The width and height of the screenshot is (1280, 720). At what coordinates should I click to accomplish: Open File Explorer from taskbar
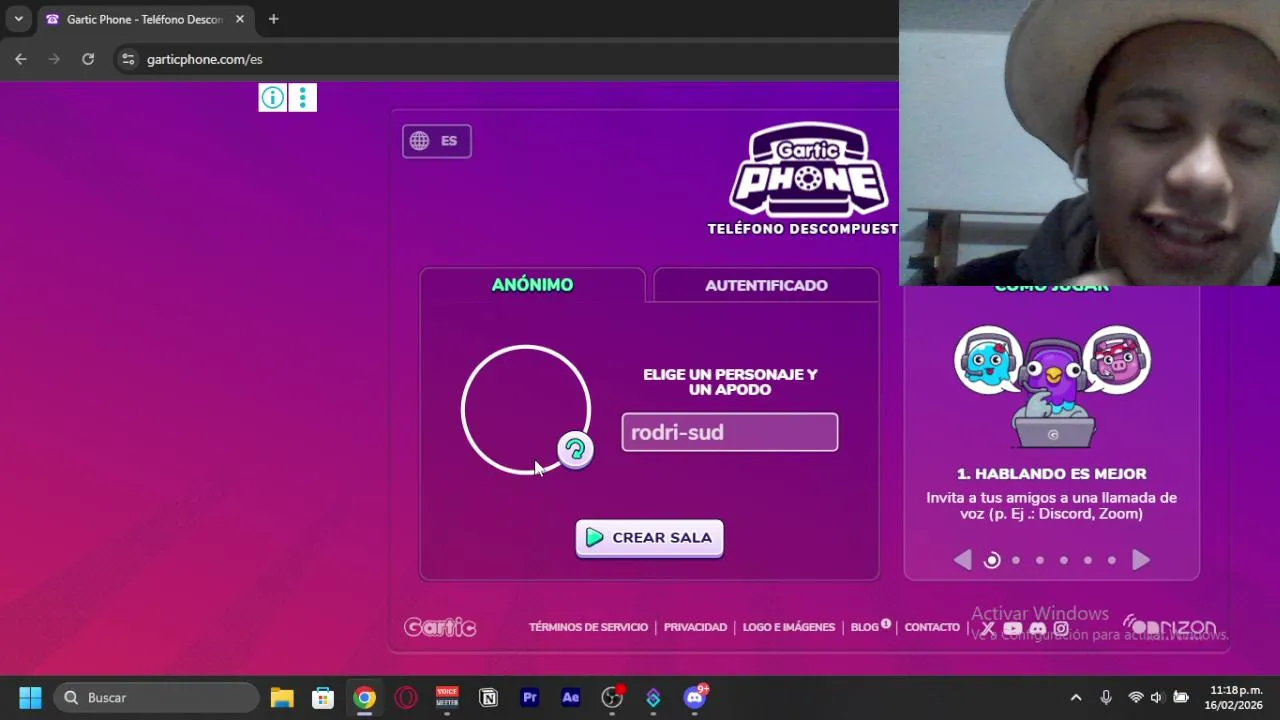(x=282, y=697)
